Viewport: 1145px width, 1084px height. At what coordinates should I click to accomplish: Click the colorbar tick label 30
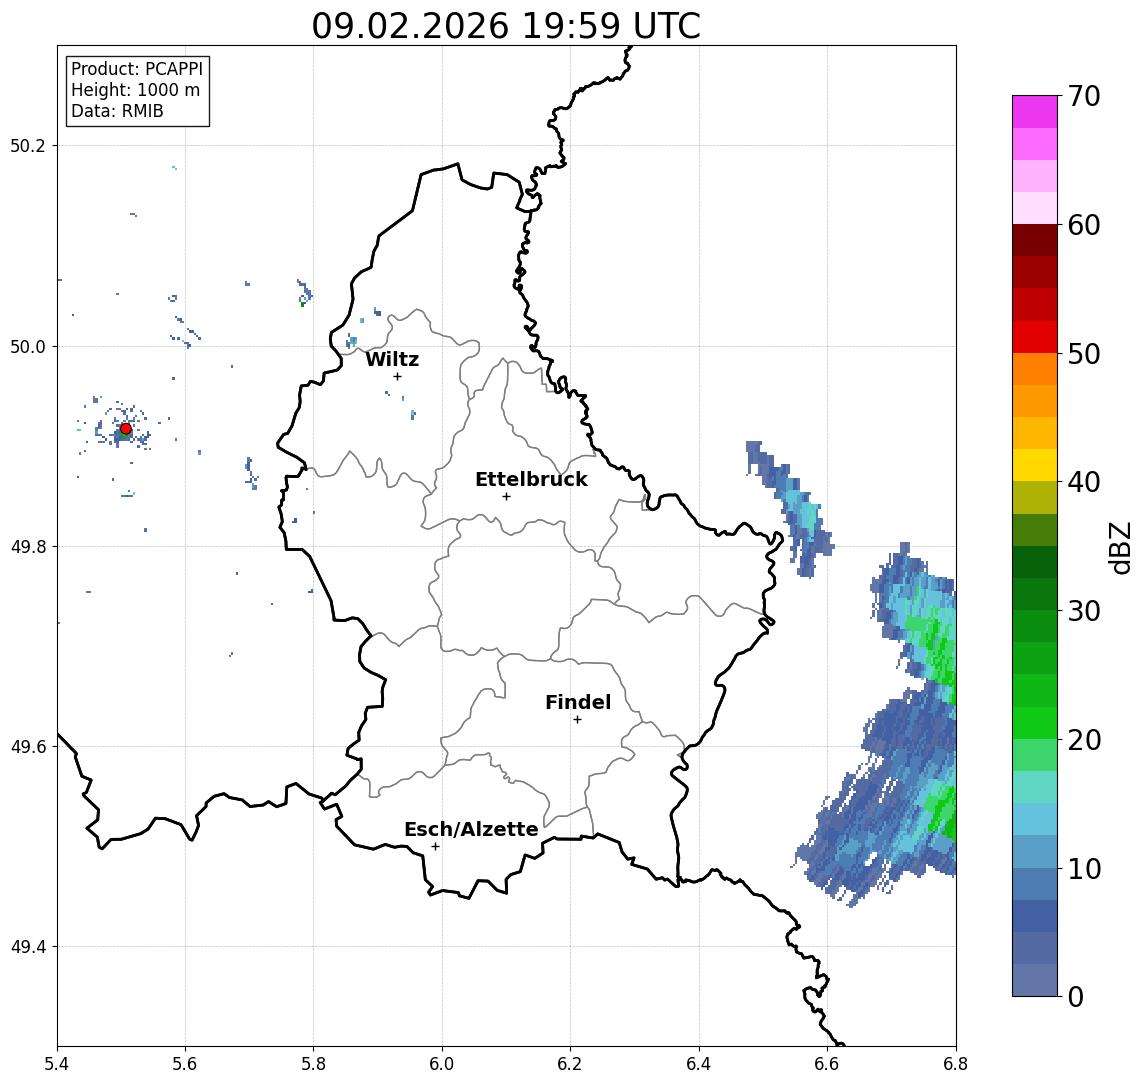(x=1084, y=611)
